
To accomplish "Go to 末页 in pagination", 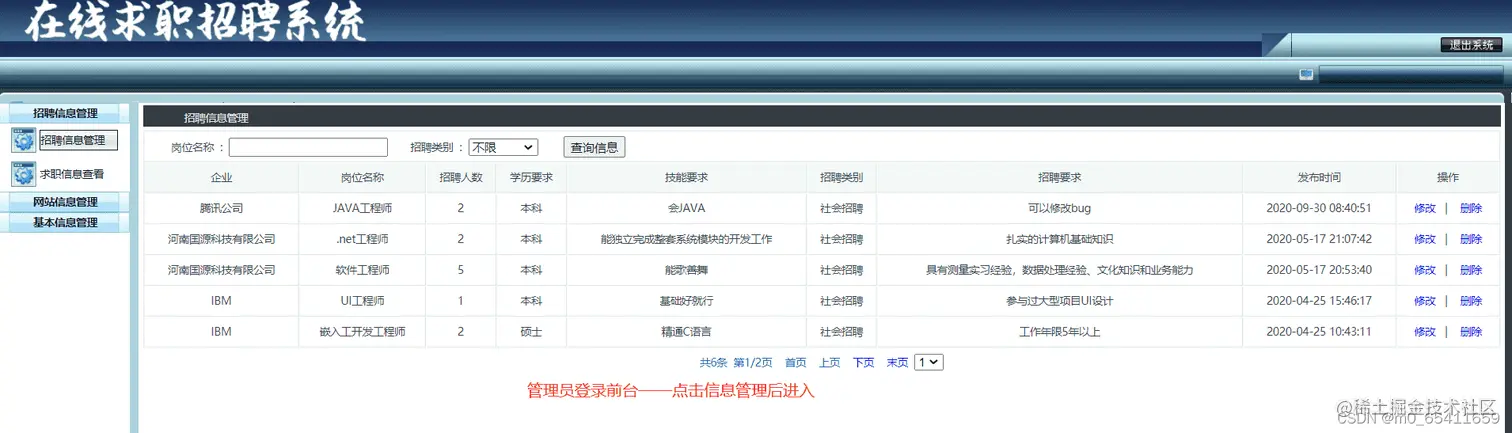I will tap(897, 363).
